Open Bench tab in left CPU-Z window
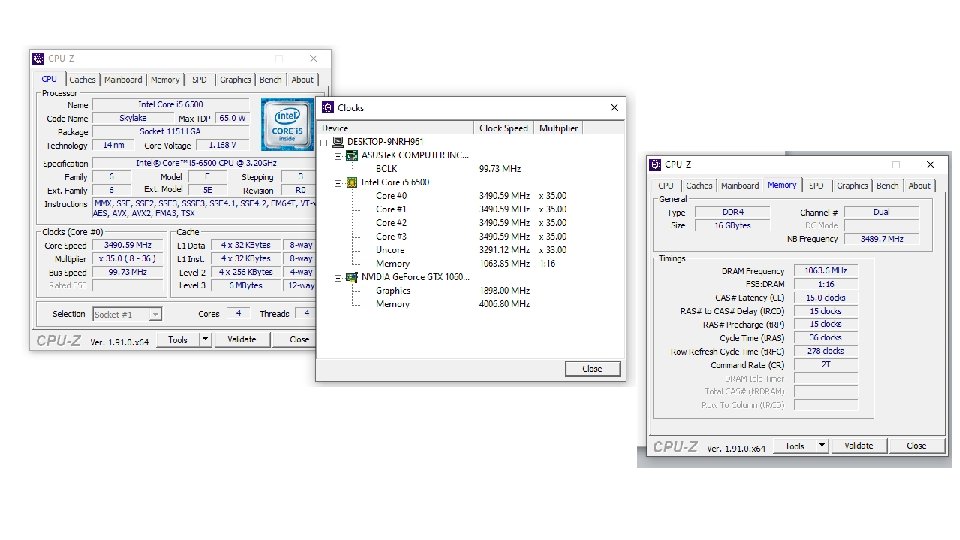The image size is (960, 540). click(x=270, y=80)
